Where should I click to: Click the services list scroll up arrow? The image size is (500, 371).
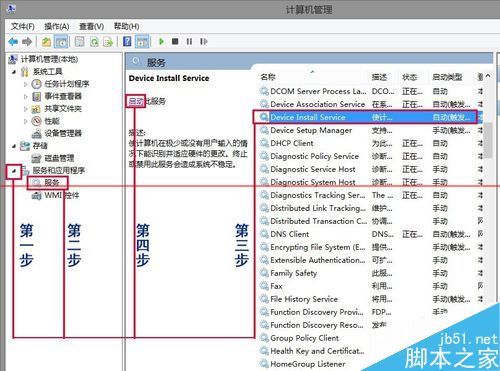click(488, 76)
